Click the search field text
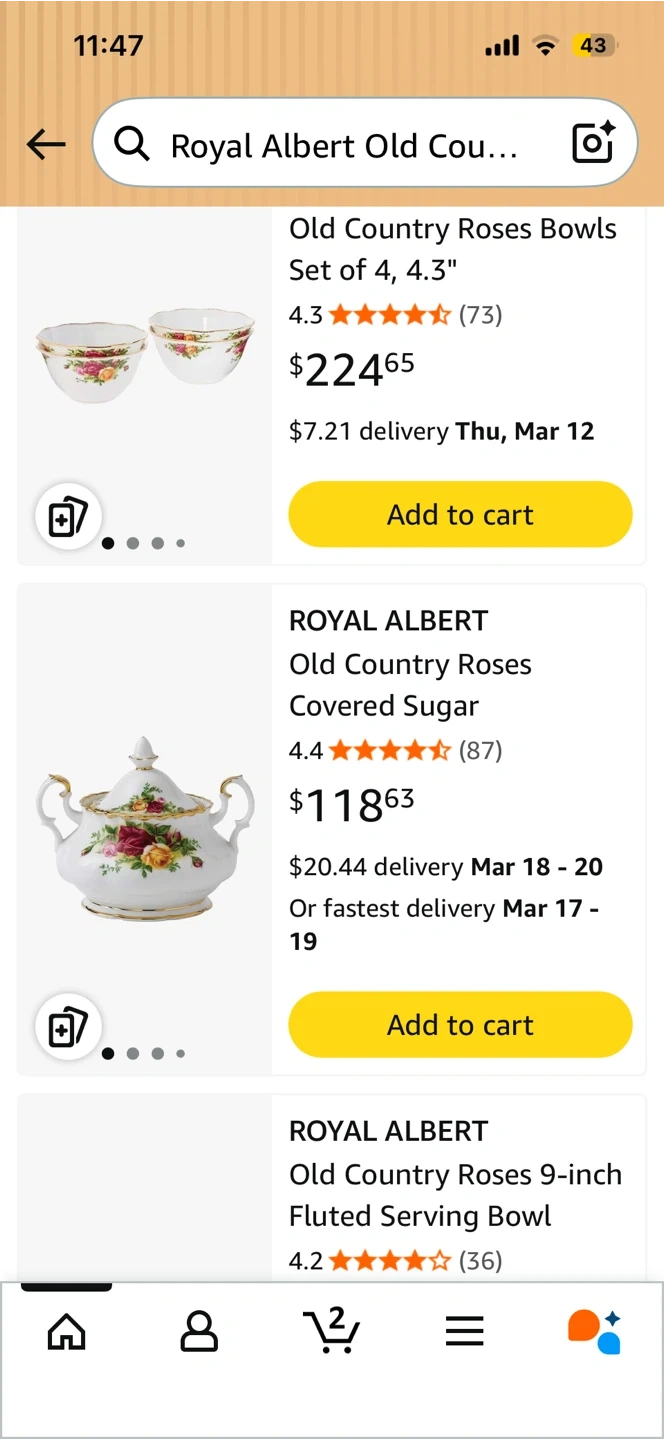This screenshot has height=1440, width=664. (345, 146)
